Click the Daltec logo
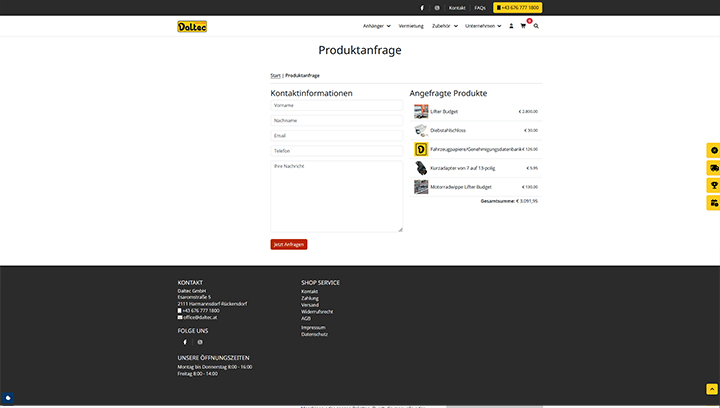Image resolution: width=720 pixels, height=408 pixels. tap(192, 26)
